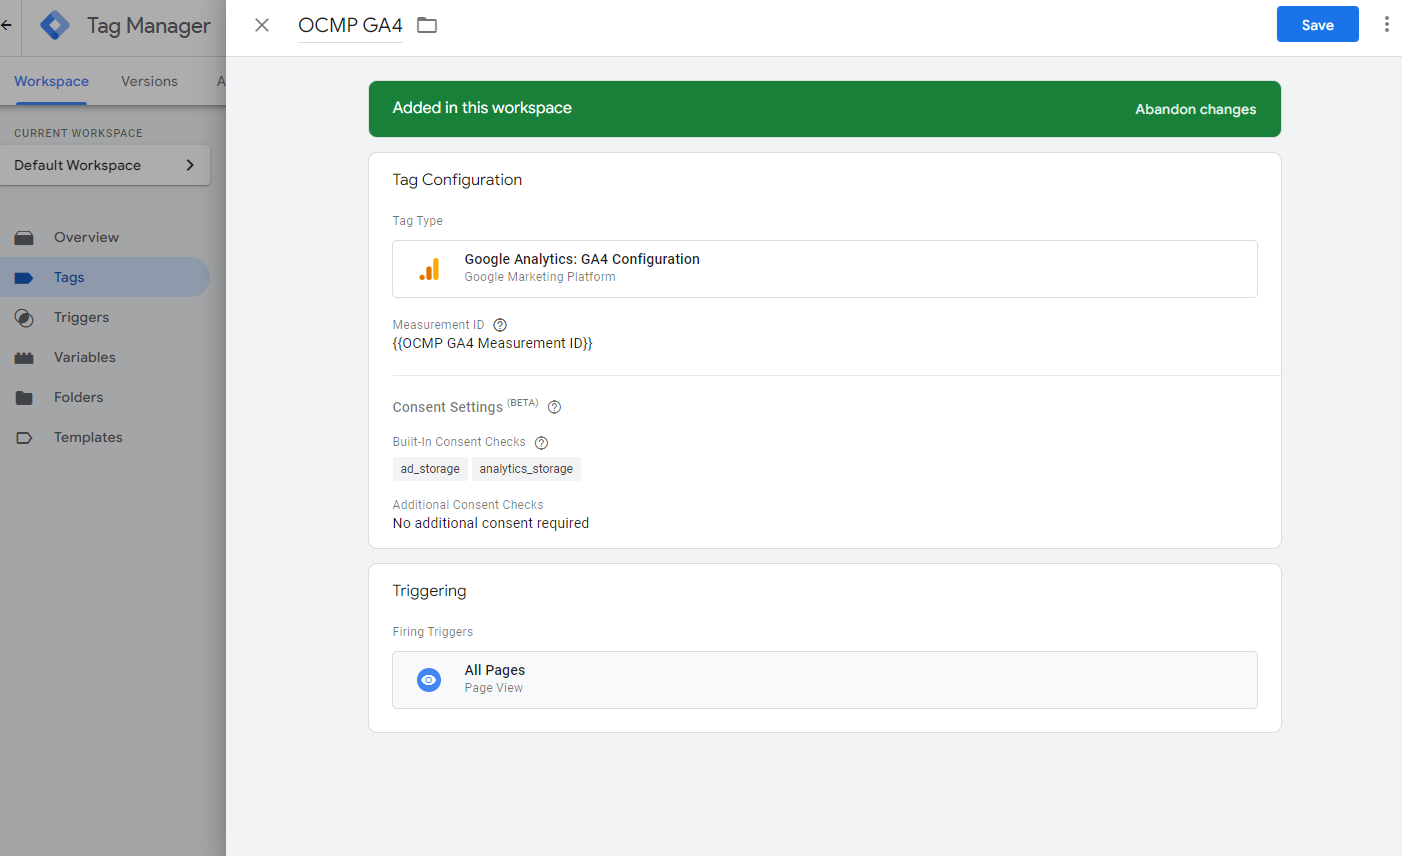Open the three-dot more actions menu

point(1386,24)
